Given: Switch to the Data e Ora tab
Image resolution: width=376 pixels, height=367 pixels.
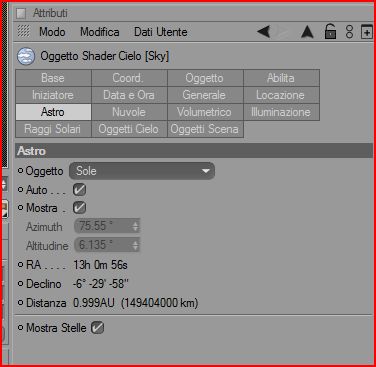Looking at the screenshot, I should point(129,95).
